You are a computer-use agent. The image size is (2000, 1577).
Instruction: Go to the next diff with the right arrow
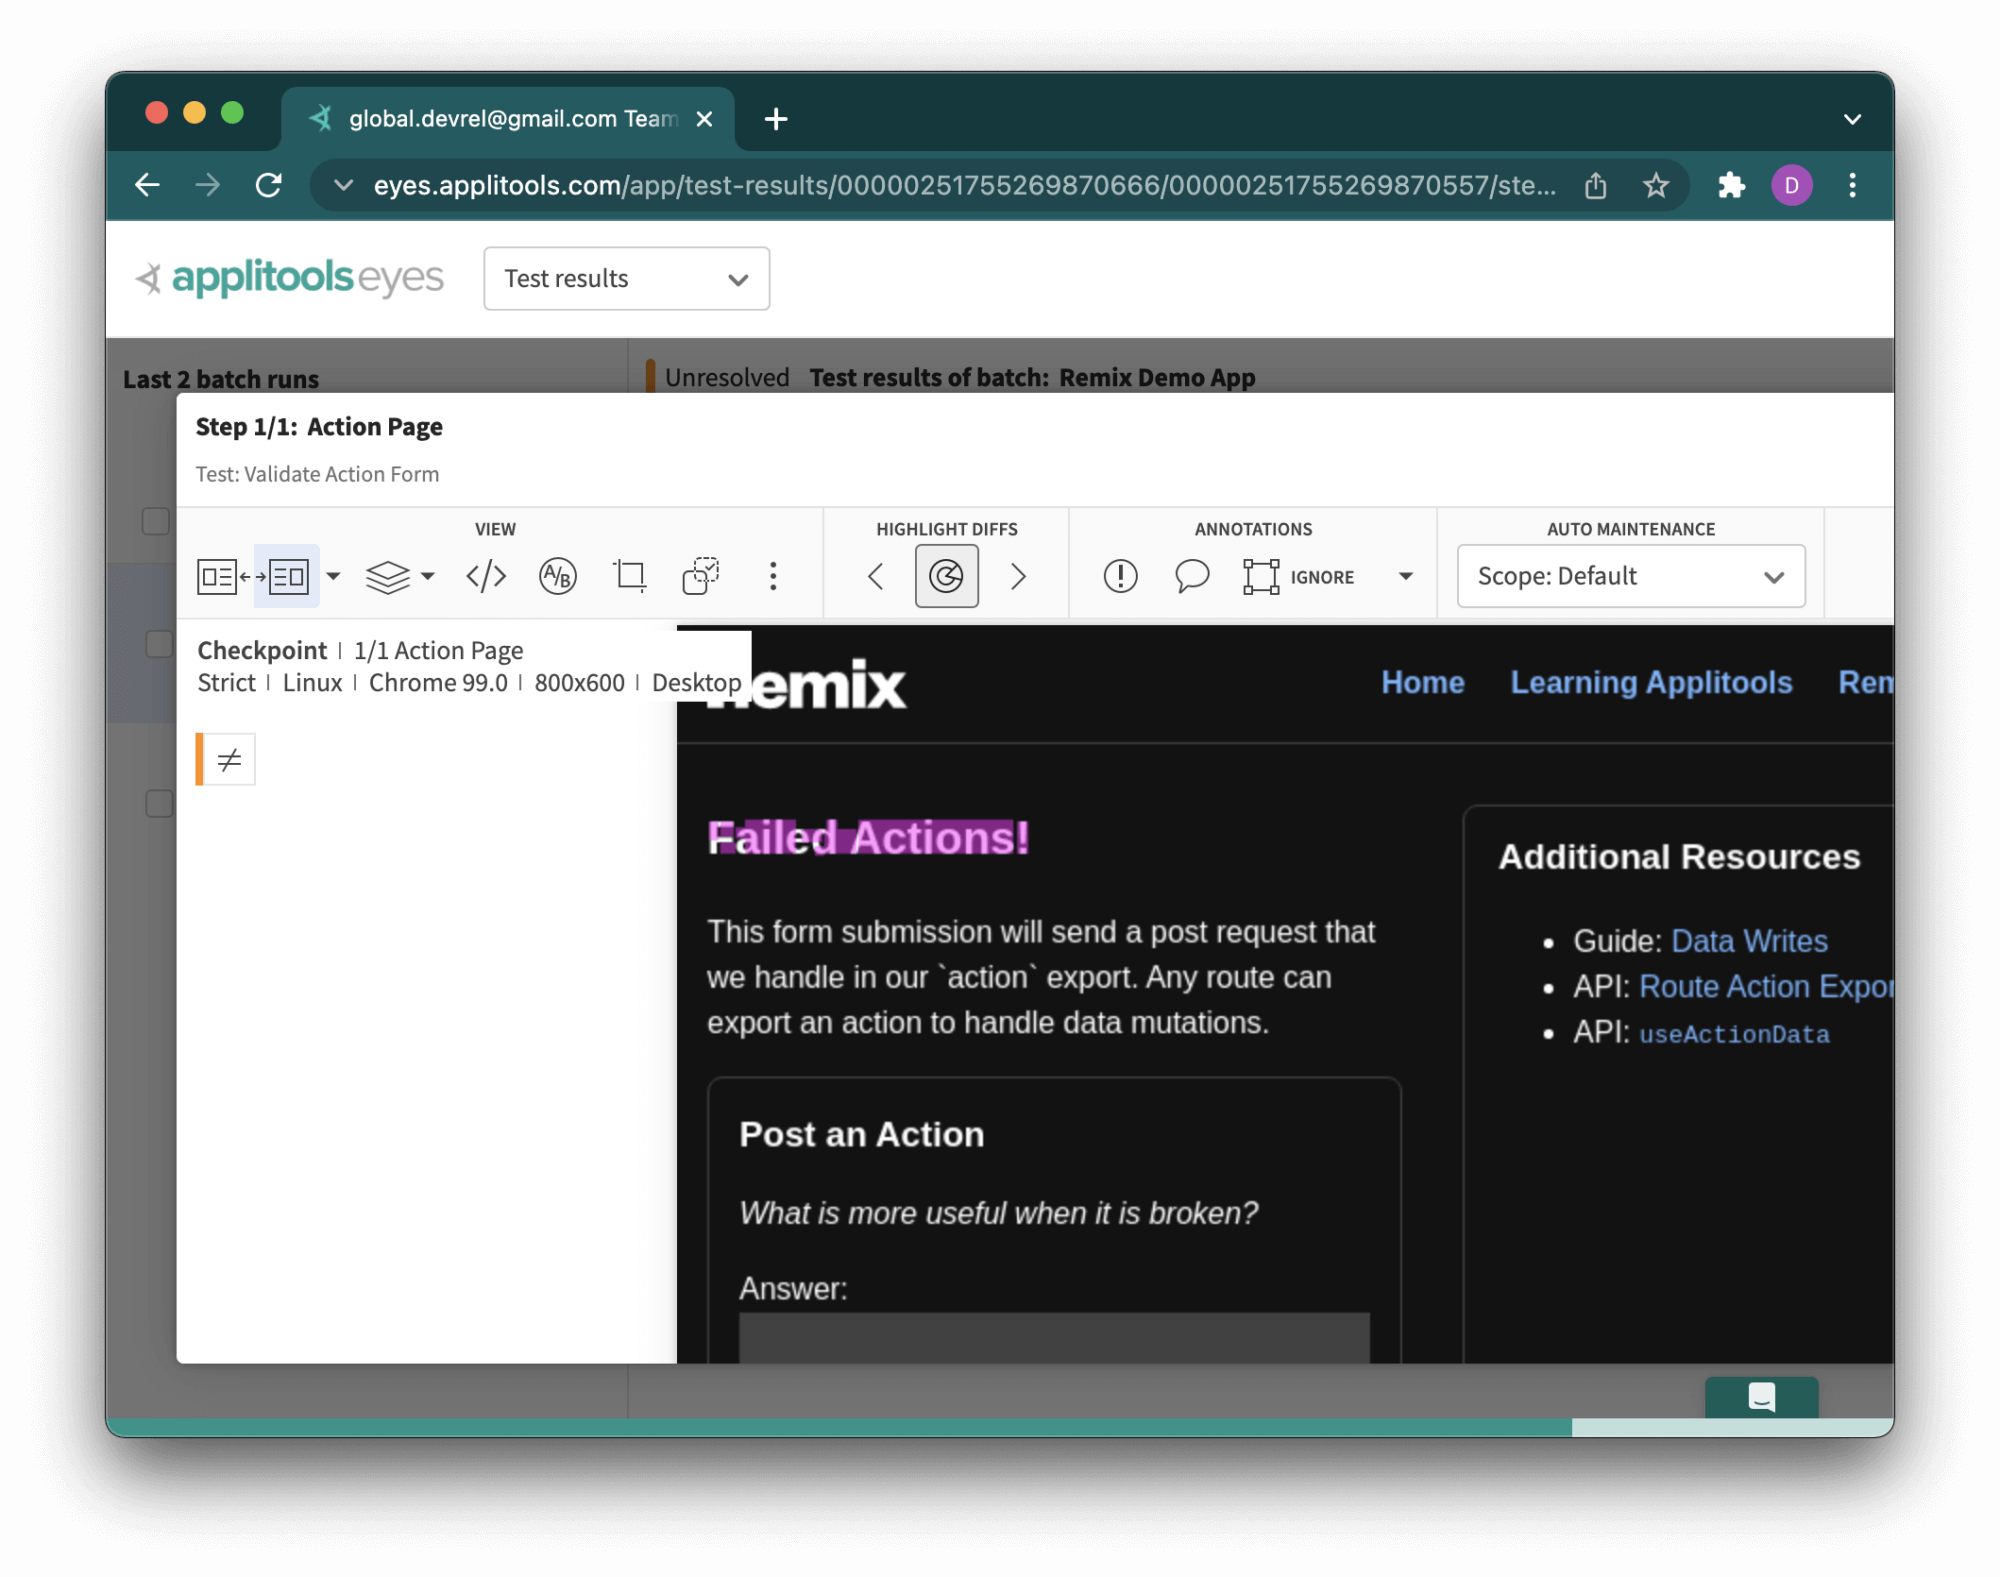click(x=1018, y=576)
